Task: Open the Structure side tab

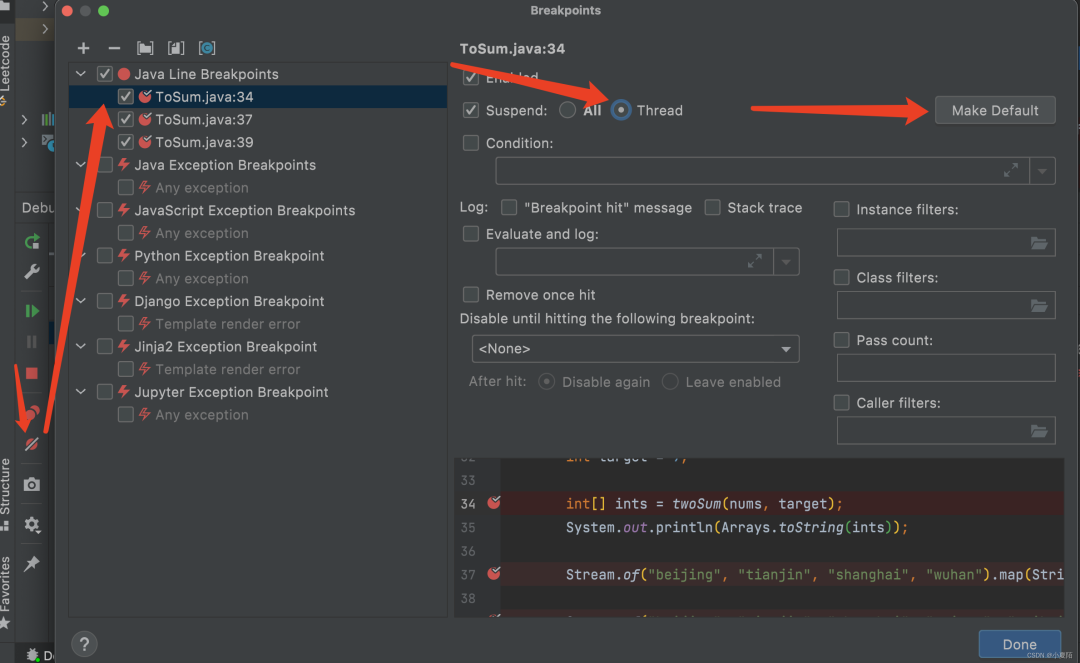Action: pyautogui.click(x=6, y=487)
